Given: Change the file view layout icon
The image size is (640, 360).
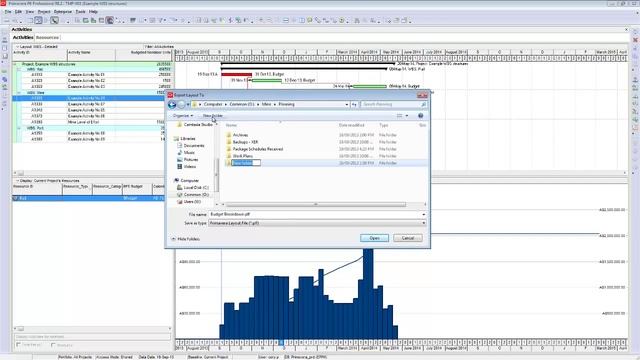Looking at the screenshot, I should 399,116.
